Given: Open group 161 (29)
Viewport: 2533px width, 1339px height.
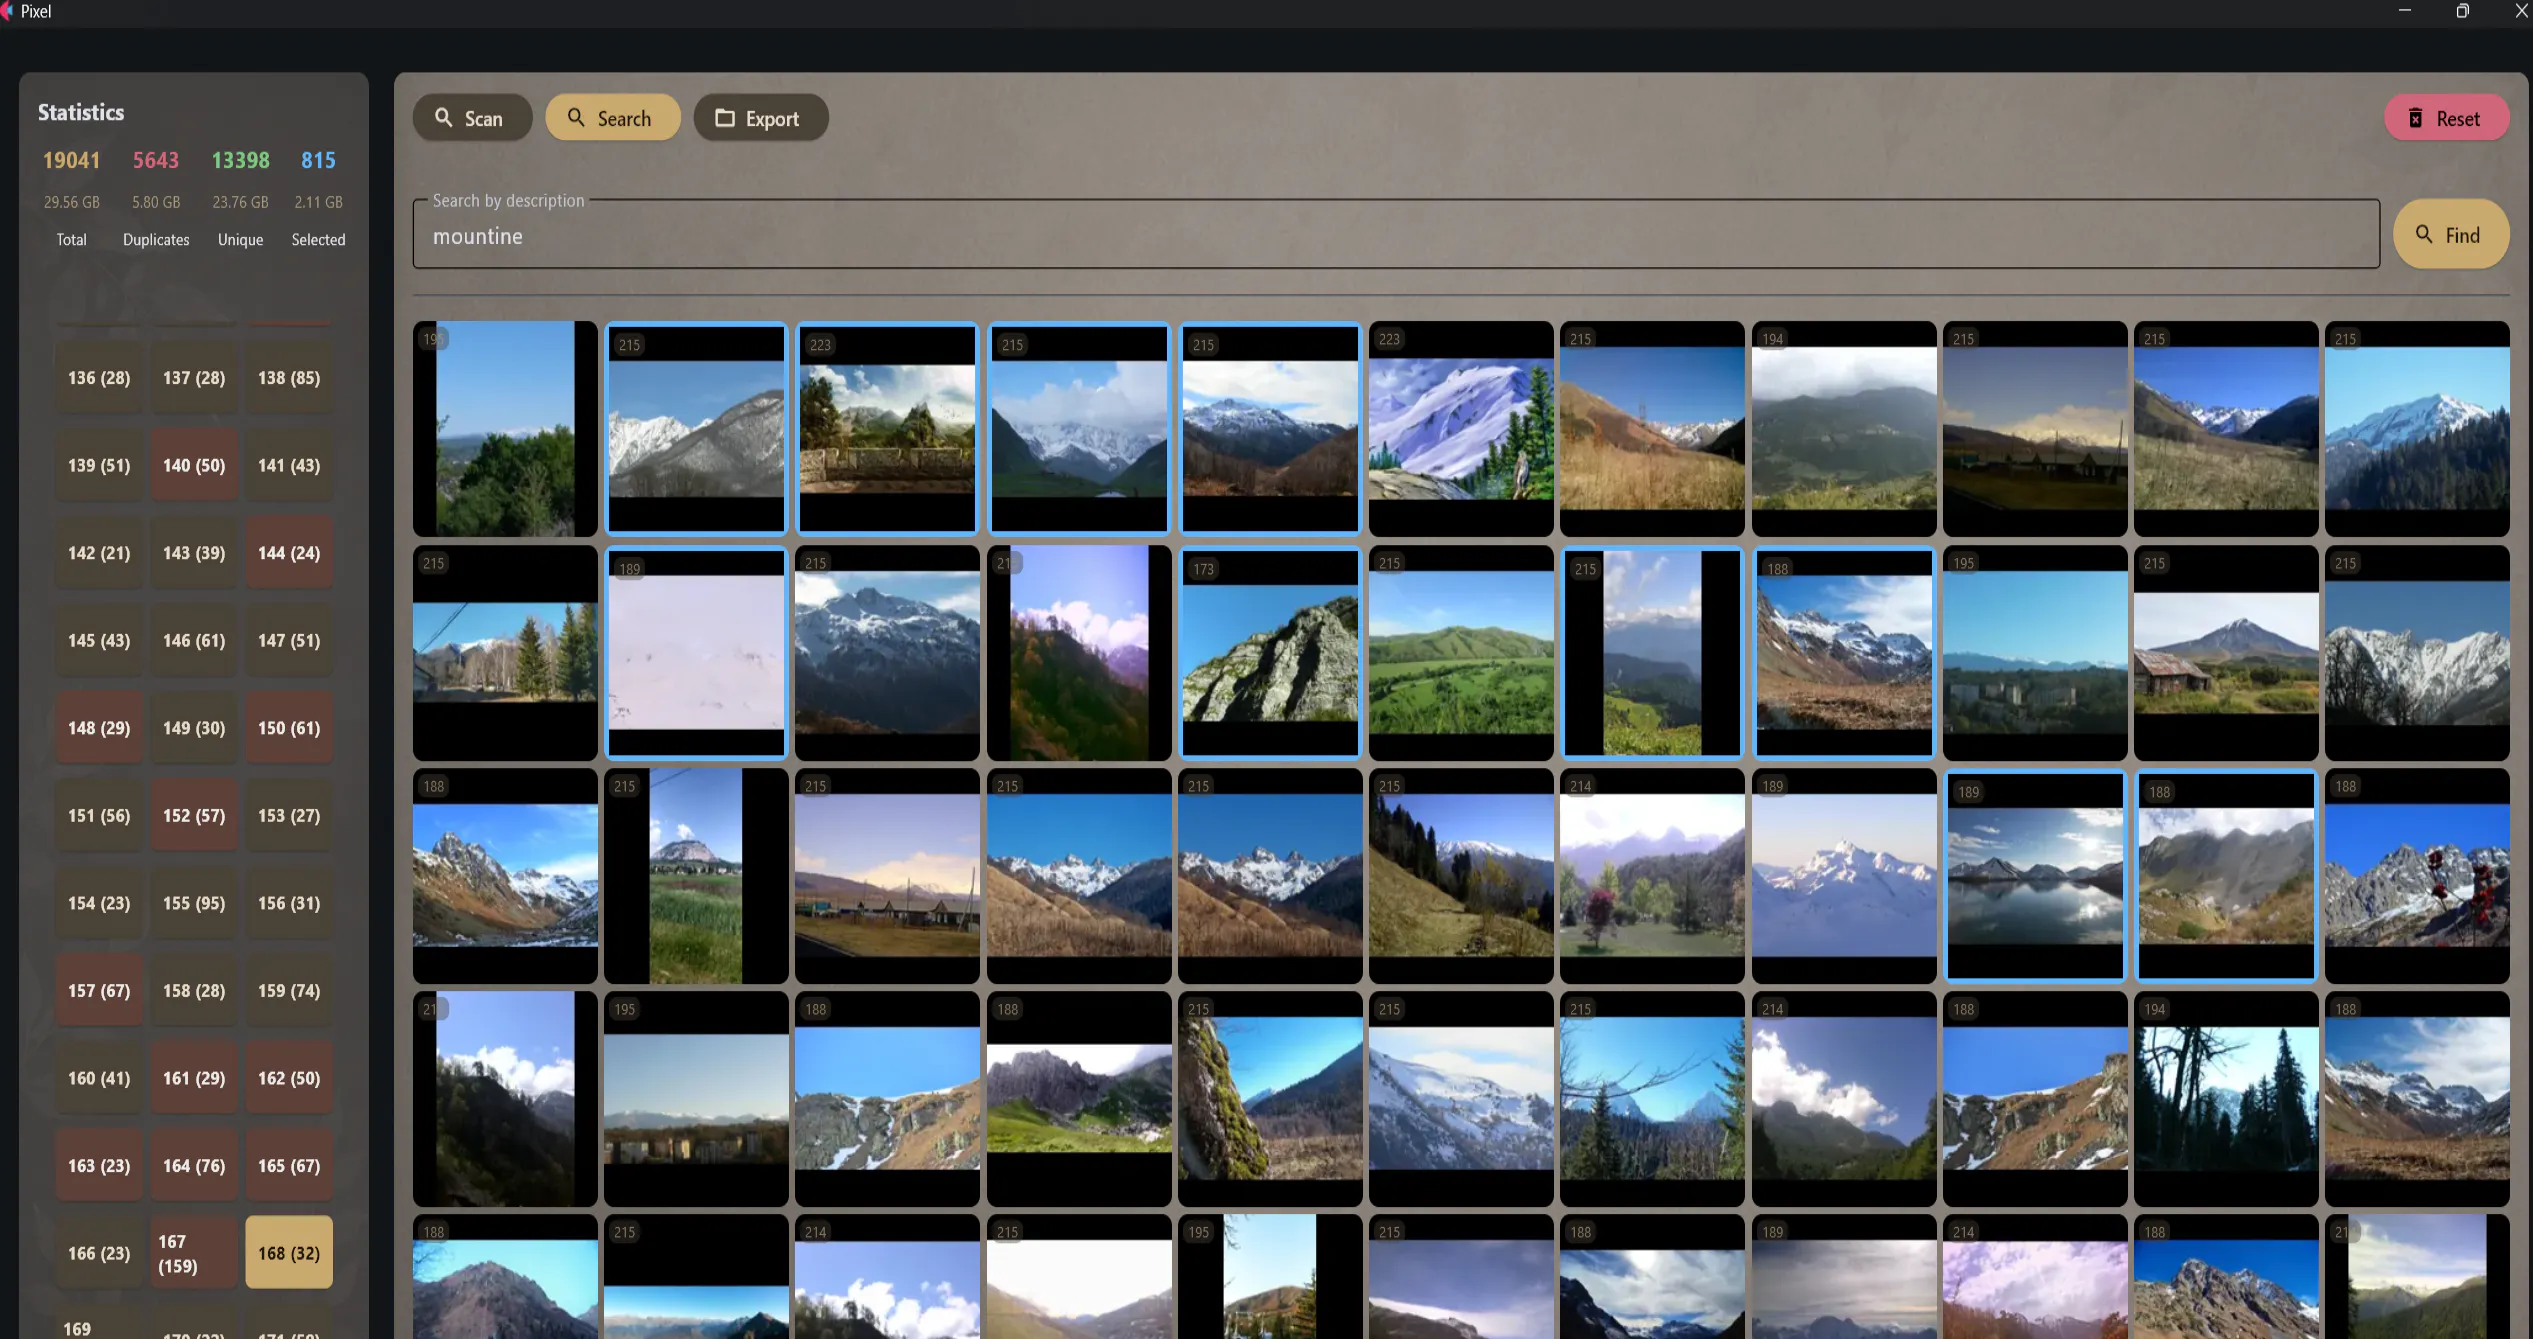Looking at the screenshot, I should (194, 1078).
